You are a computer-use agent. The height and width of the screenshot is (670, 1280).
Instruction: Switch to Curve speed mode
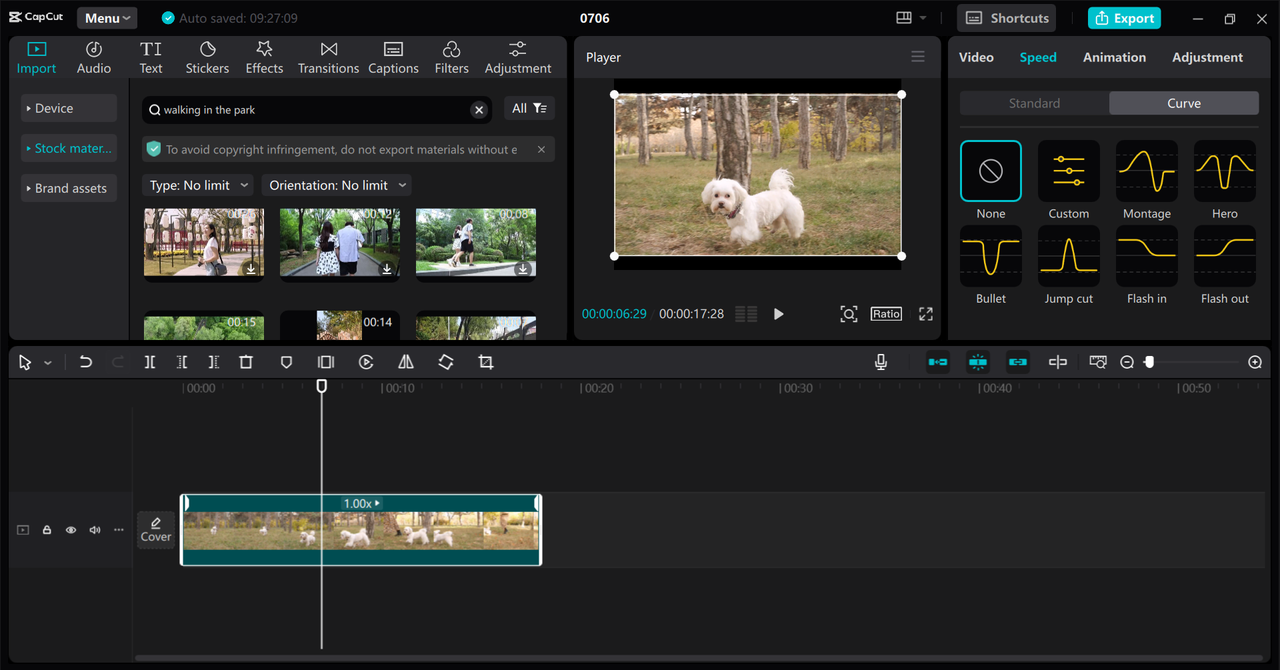[1184, 103]
